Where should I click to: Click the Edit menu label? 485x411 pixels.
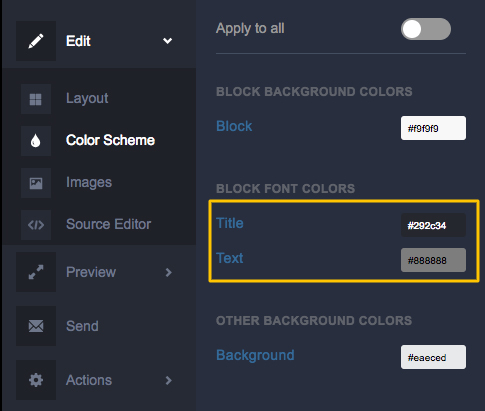click(78, 41)
